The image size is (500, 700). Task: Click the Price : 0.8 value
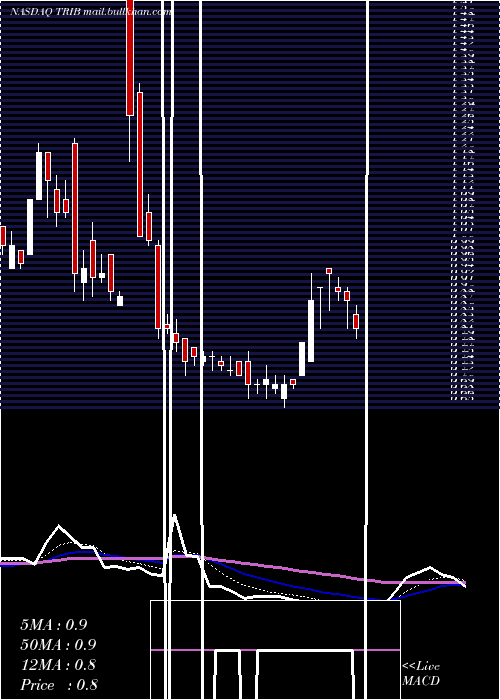click(59, 685)
